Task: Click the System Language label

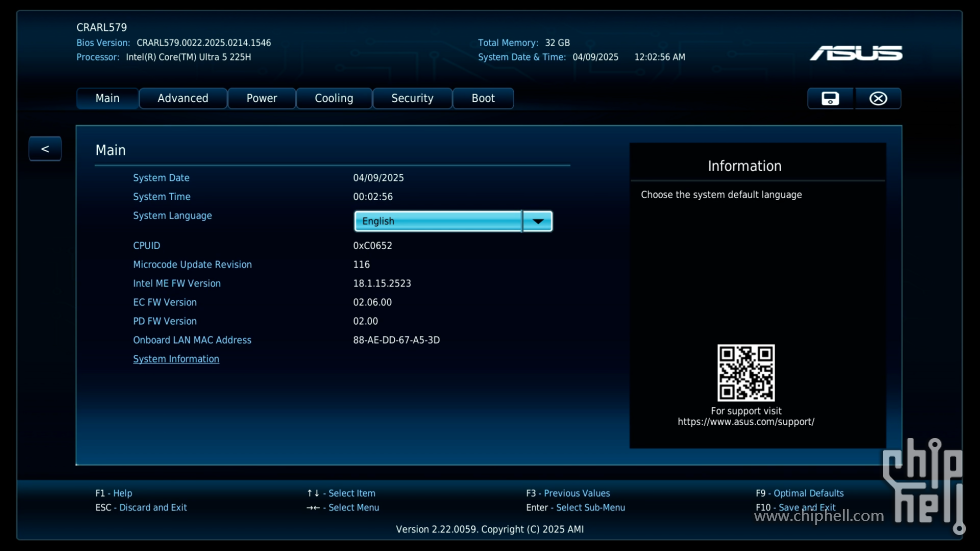Action: tap(172, 216)
